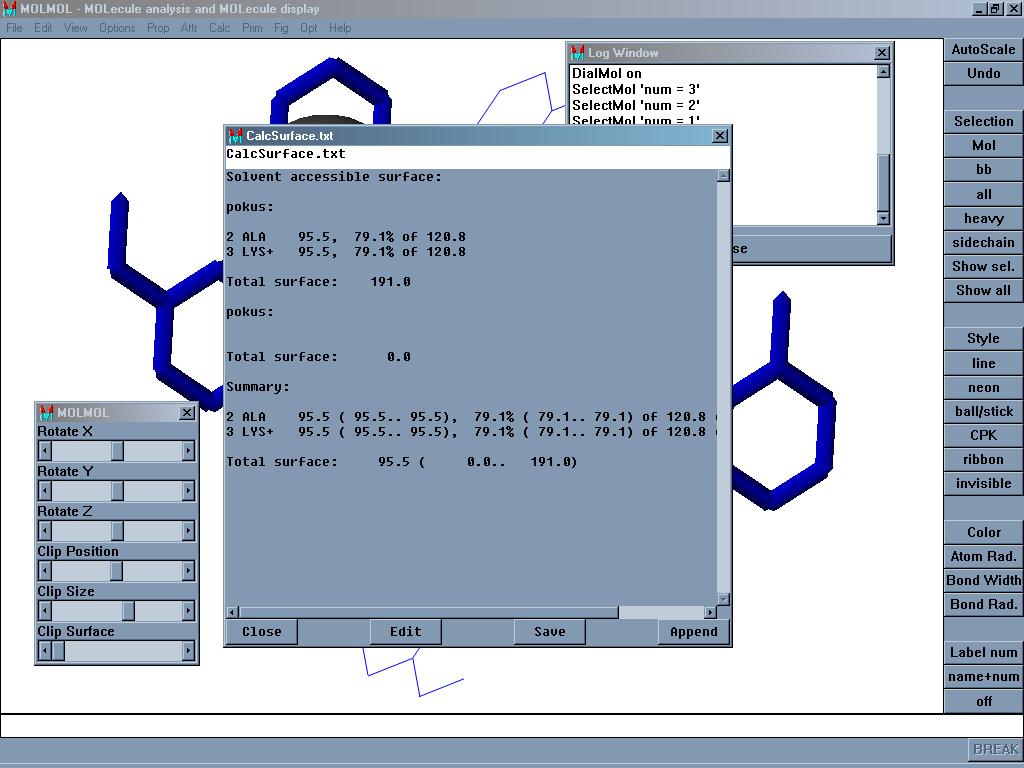Select sidechain atoms
This screenshot has height=768, width=1024.
point(983,242)
